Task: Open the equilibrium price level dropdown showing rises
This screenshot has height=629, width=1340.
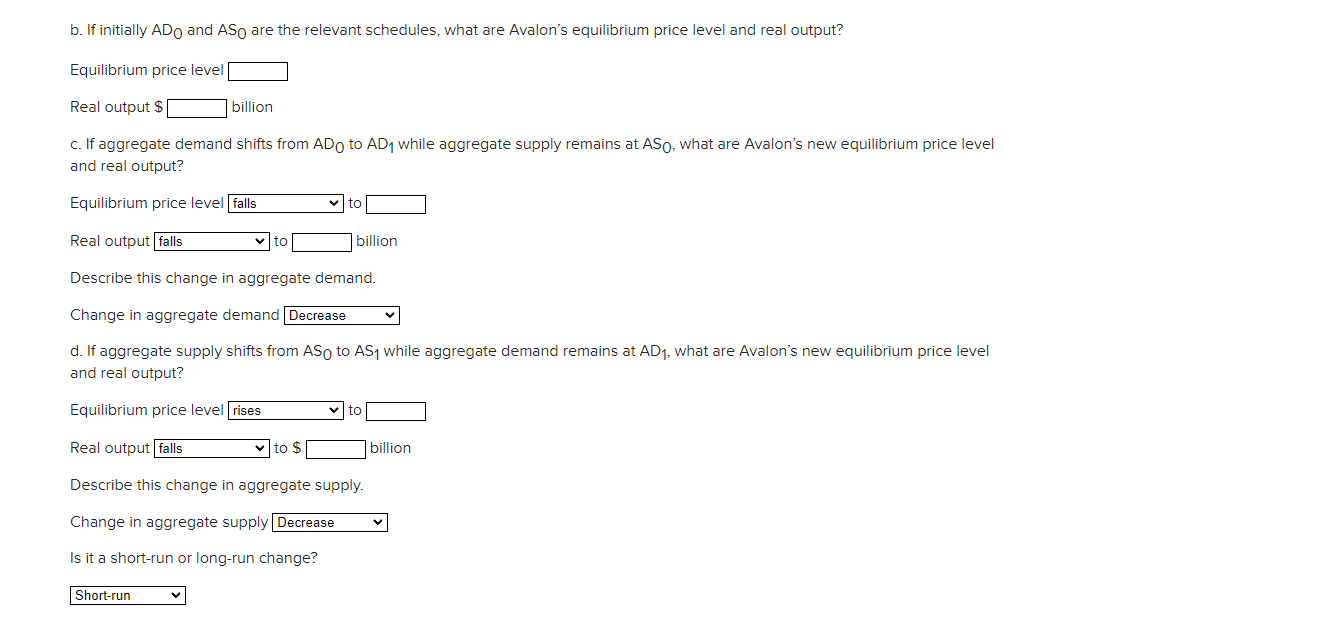Action: point(285,410)
